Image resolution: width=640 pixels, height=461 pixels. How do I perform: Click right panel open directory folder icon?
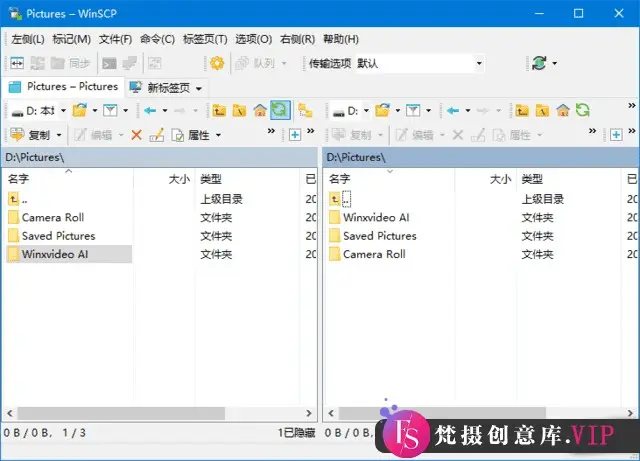[x=382, y=110]
